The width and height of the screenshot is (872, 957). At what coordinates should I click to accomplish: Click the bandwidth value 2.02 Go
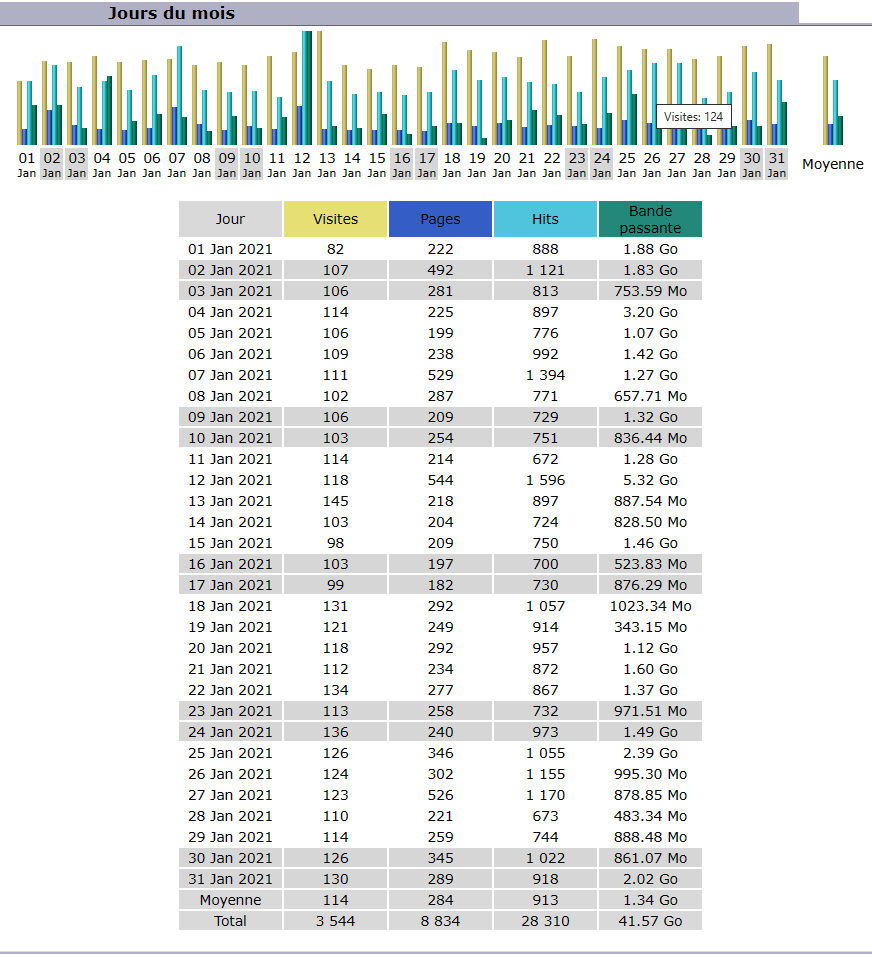coord(650,879)
